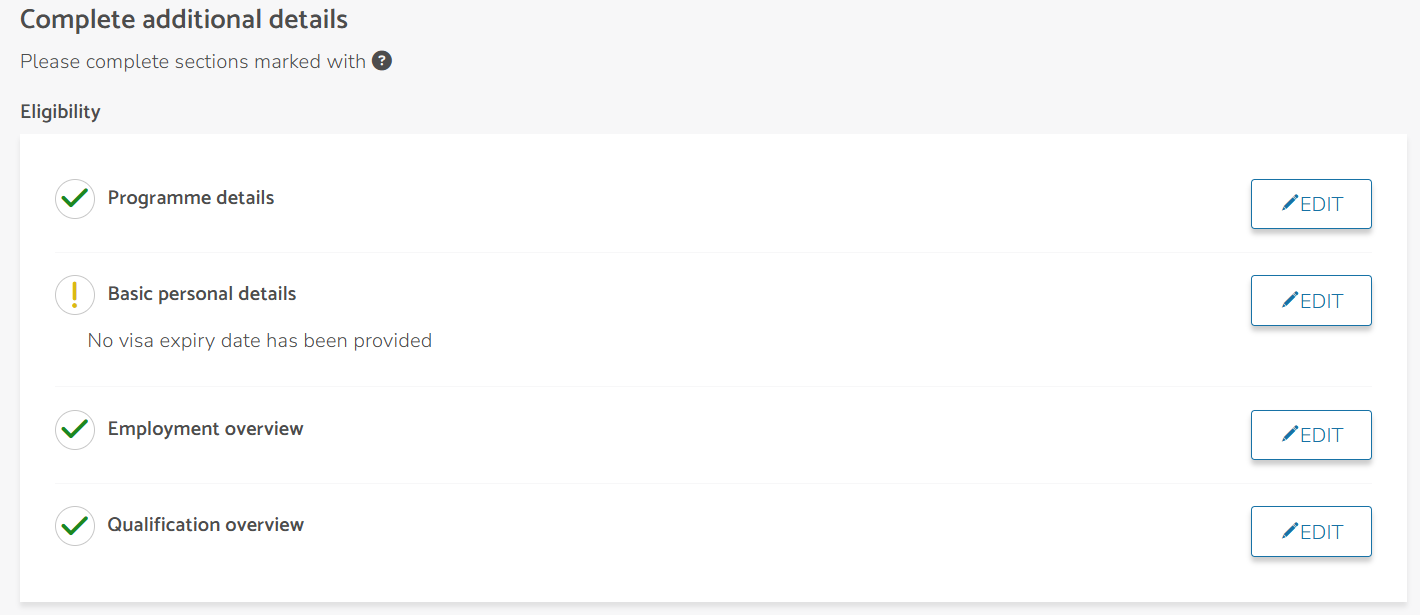Image resolution: width=1420 pixels, height=615 pixels.
Task: Click the green checkmark beside Employment overview
Action: 75,430
